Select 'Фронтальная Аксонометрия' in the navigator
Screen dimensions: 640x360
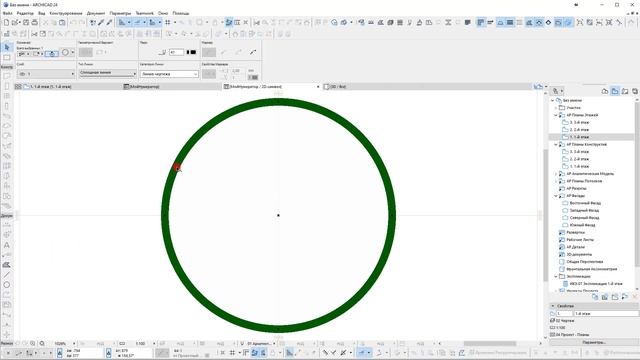coord(592,269)
